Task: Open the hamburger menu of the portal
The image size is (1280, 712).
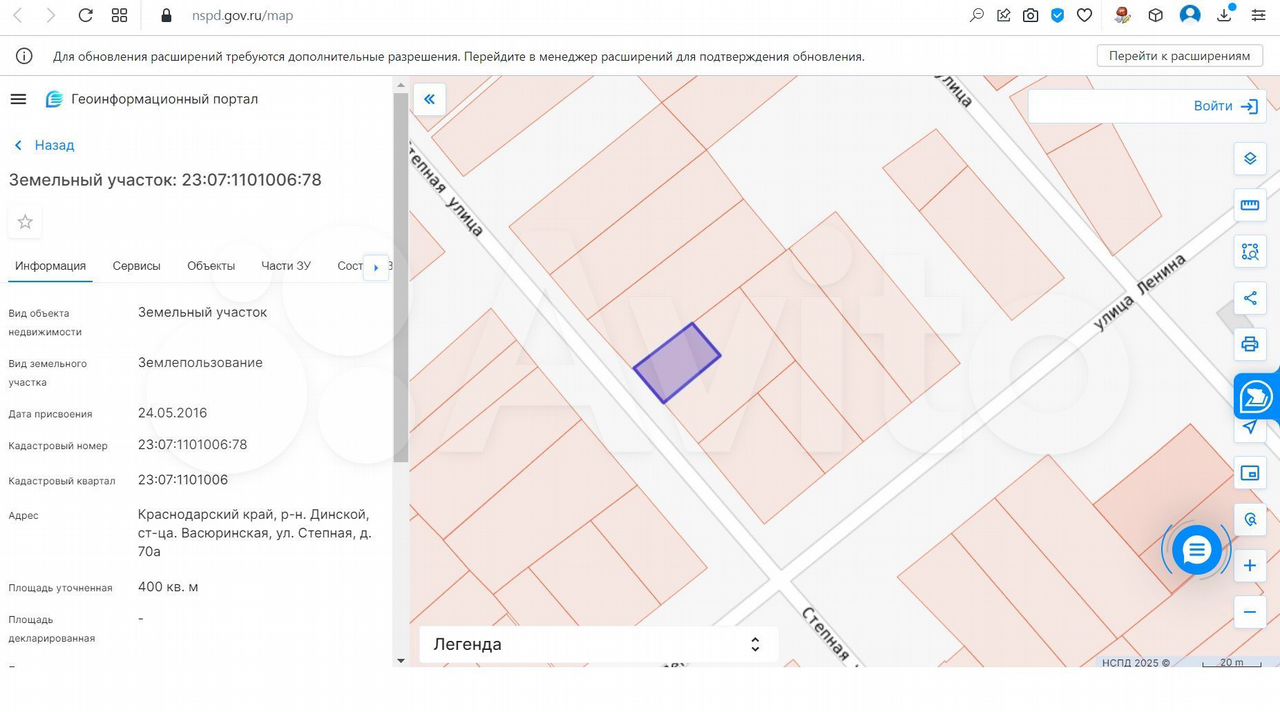Action: tap(18, 99)
